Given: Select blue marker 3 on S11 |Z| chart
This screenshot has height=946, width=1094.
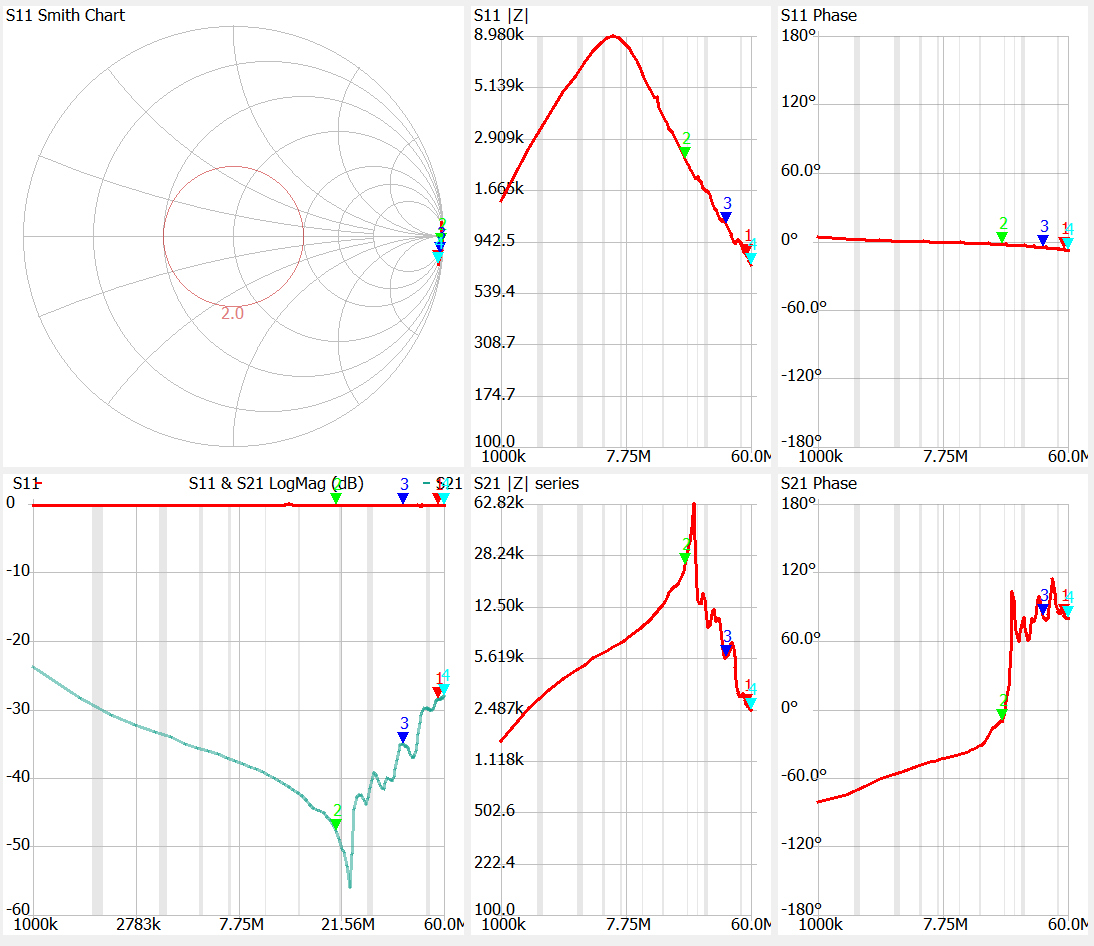Looking at the screenshot, I should tap(726, 217).
